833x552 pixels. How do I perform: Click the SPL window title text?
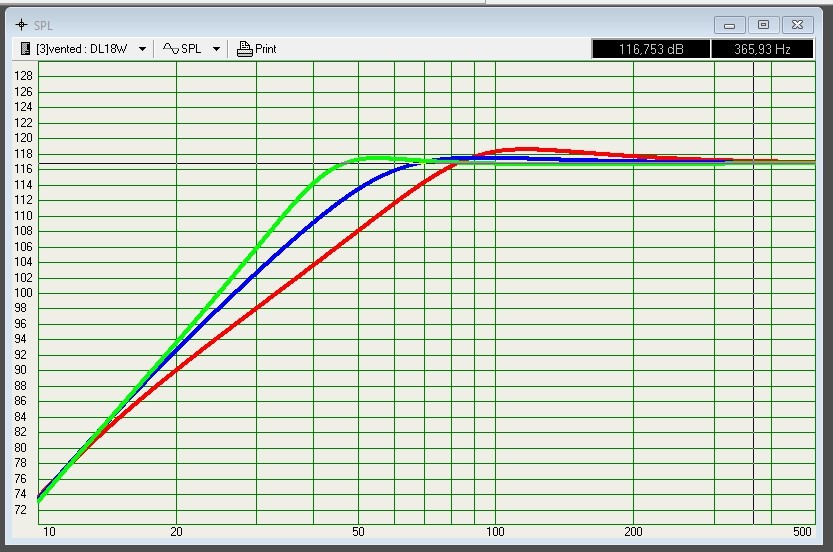(x=43, y=25)
